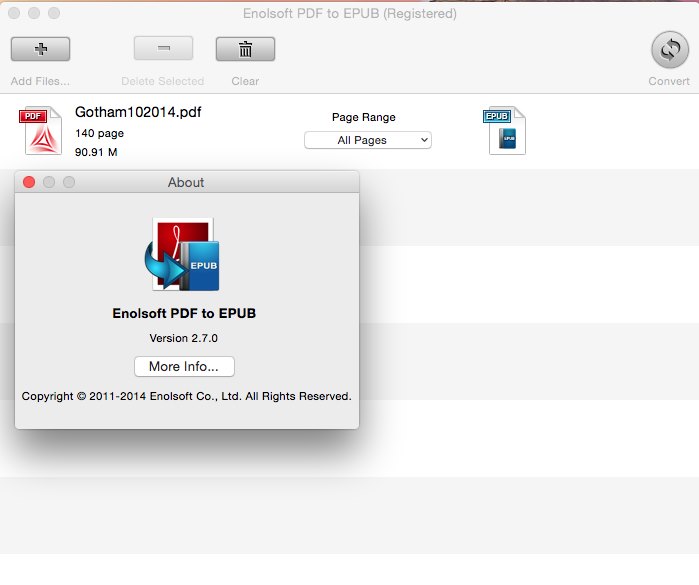Click the About dialog title
Screen dimensions: 699x585
tap(186, 182)
